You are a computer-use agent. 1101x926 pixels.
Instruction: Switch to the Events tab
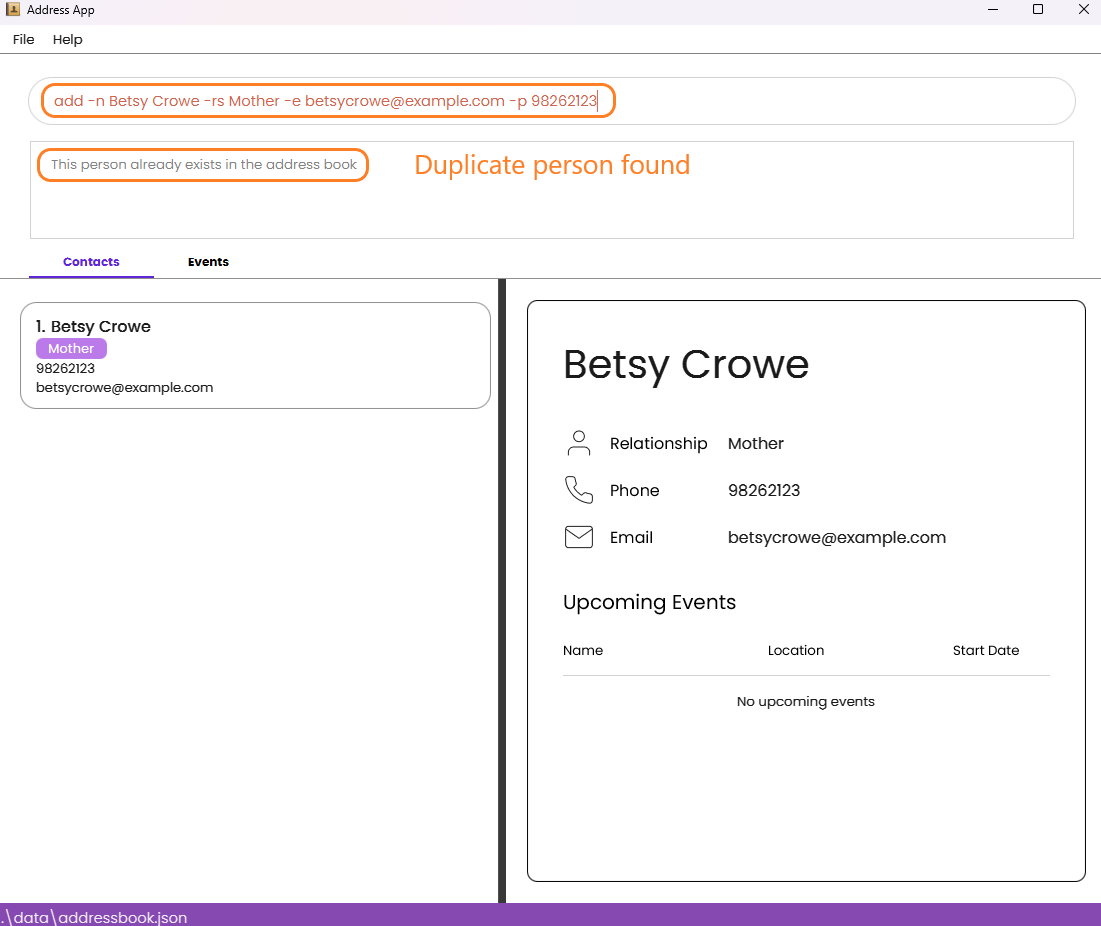point(208,262)
